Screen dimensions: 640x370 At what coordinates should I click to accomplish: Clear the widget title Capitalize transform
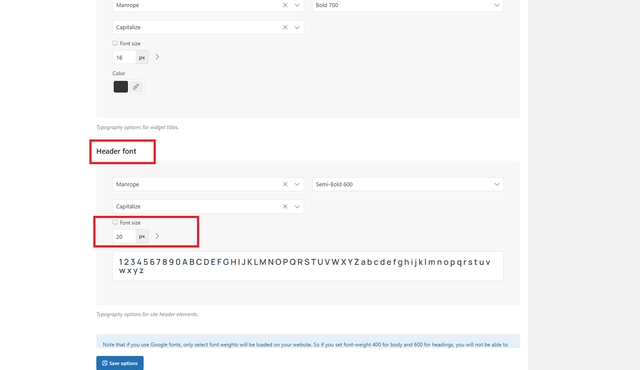coord(285,27)
